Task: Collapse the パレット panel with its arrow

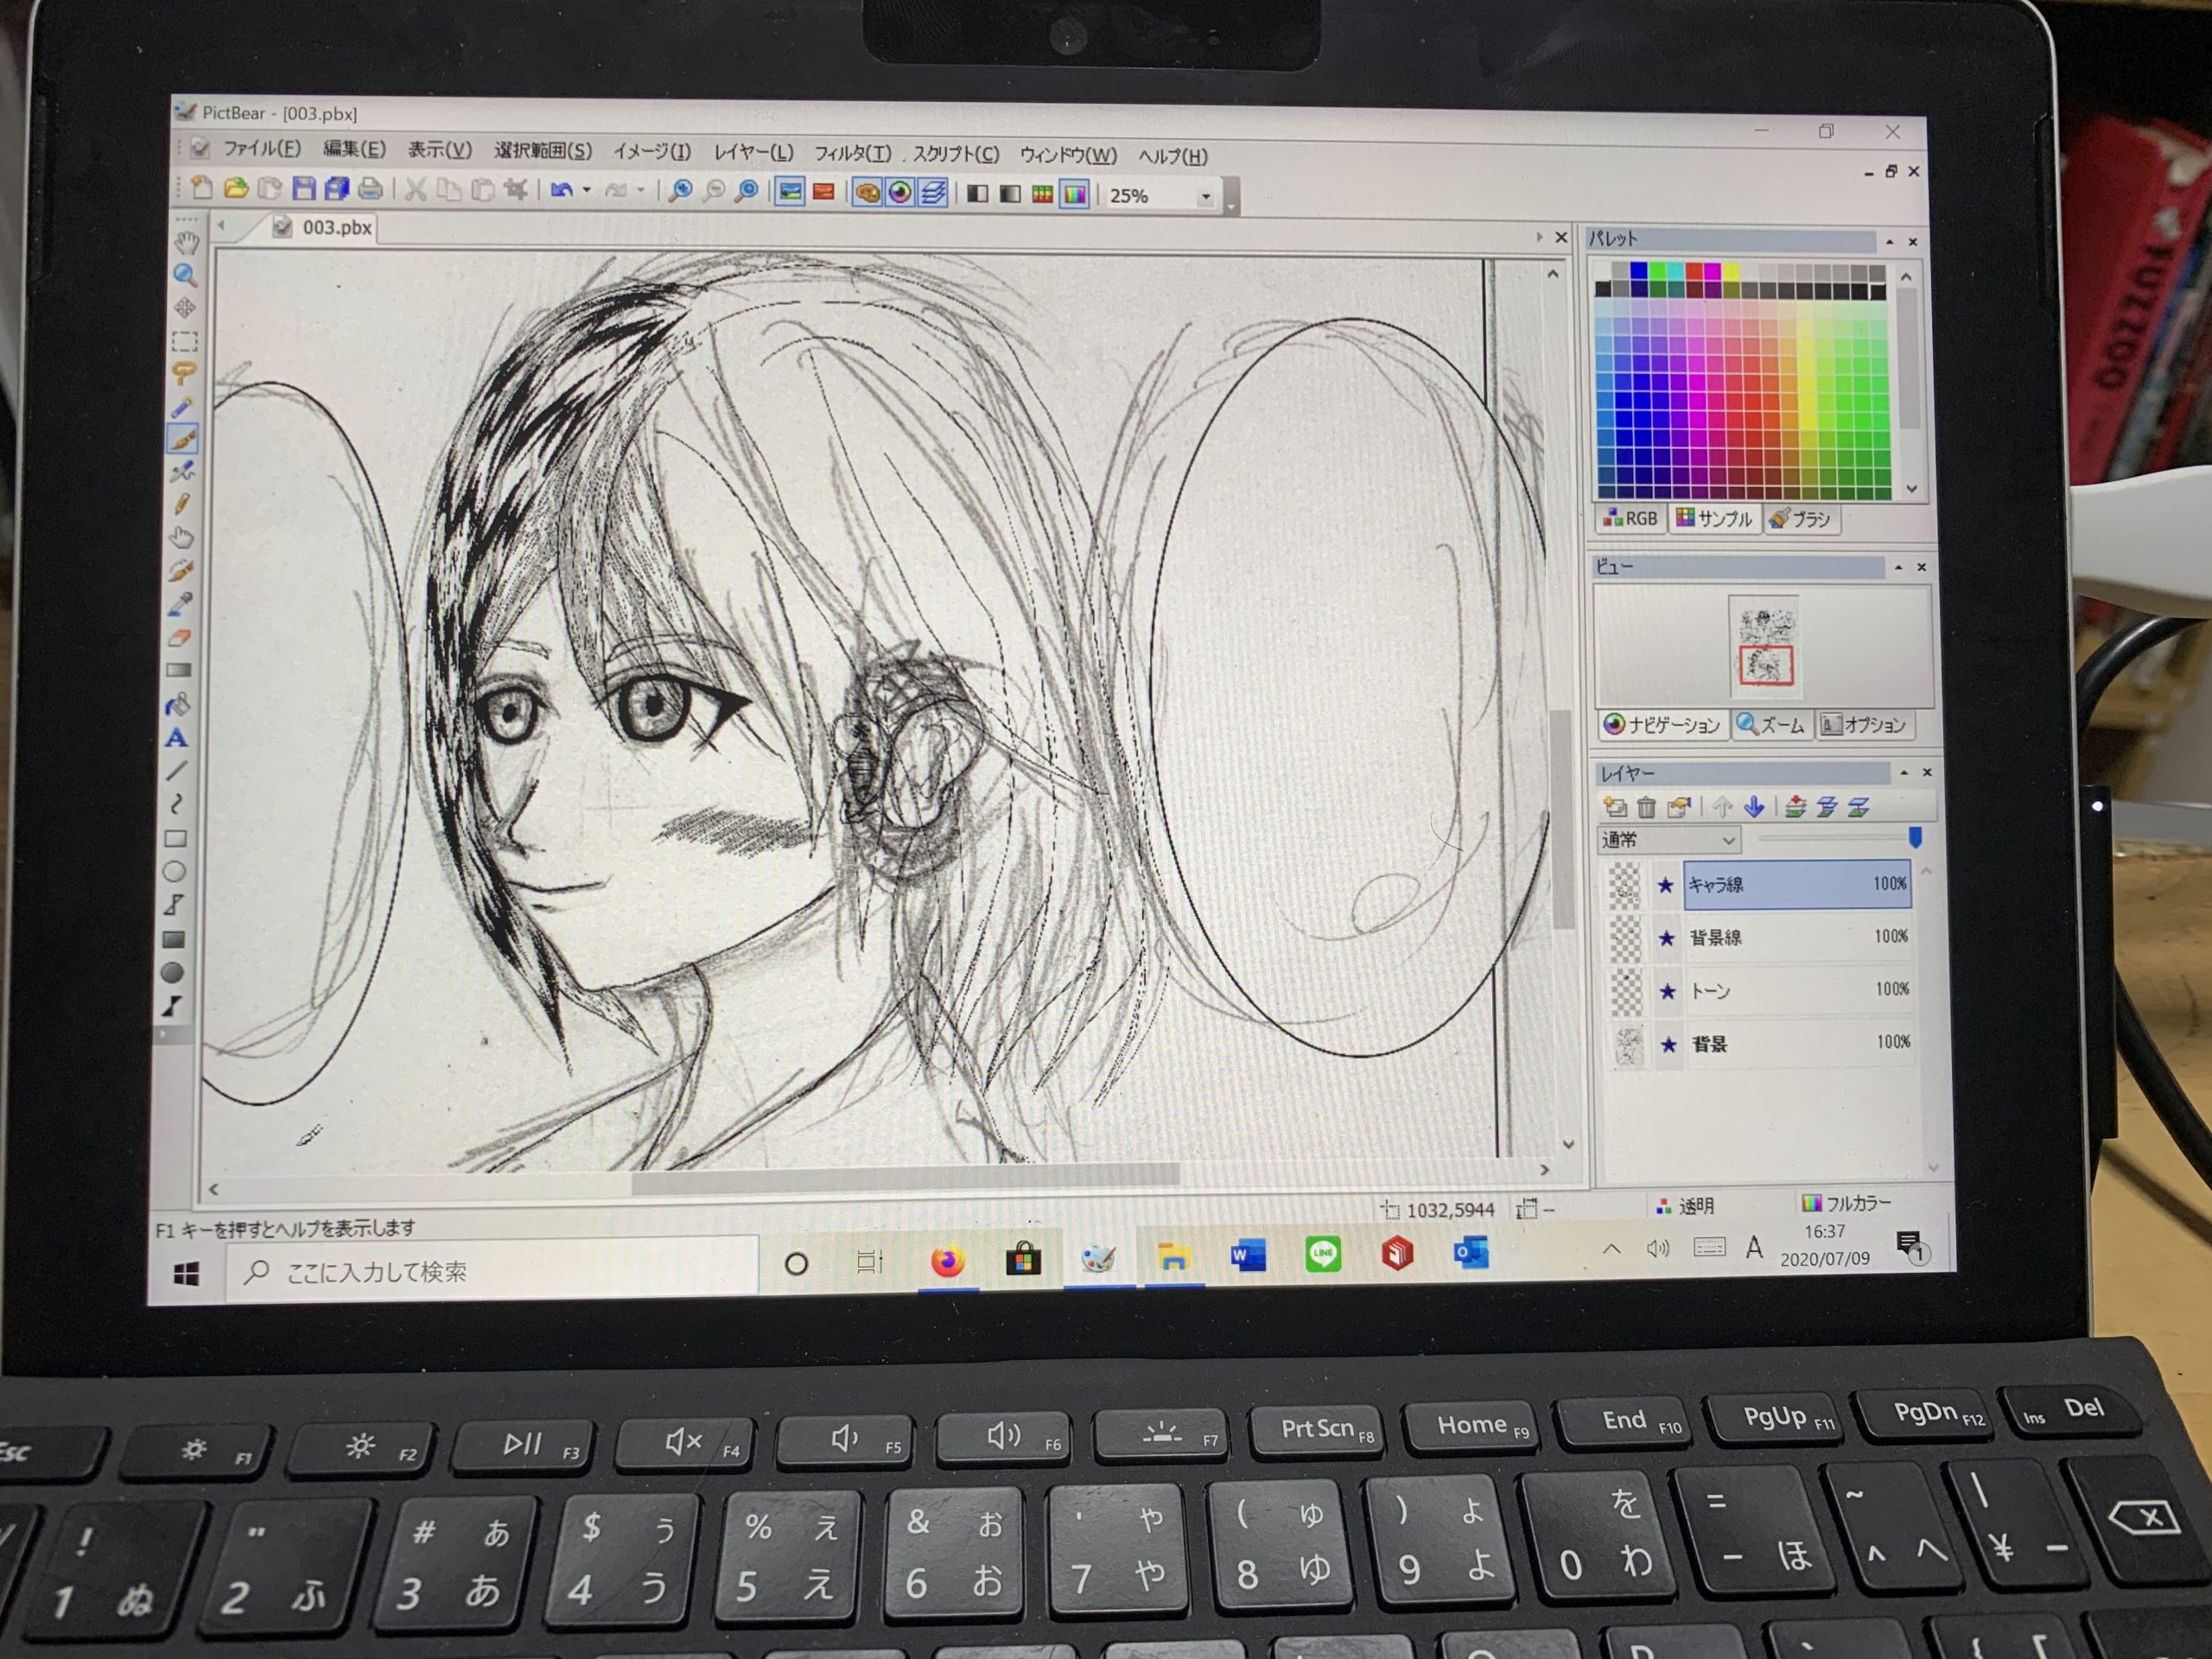Action: 1889,241
